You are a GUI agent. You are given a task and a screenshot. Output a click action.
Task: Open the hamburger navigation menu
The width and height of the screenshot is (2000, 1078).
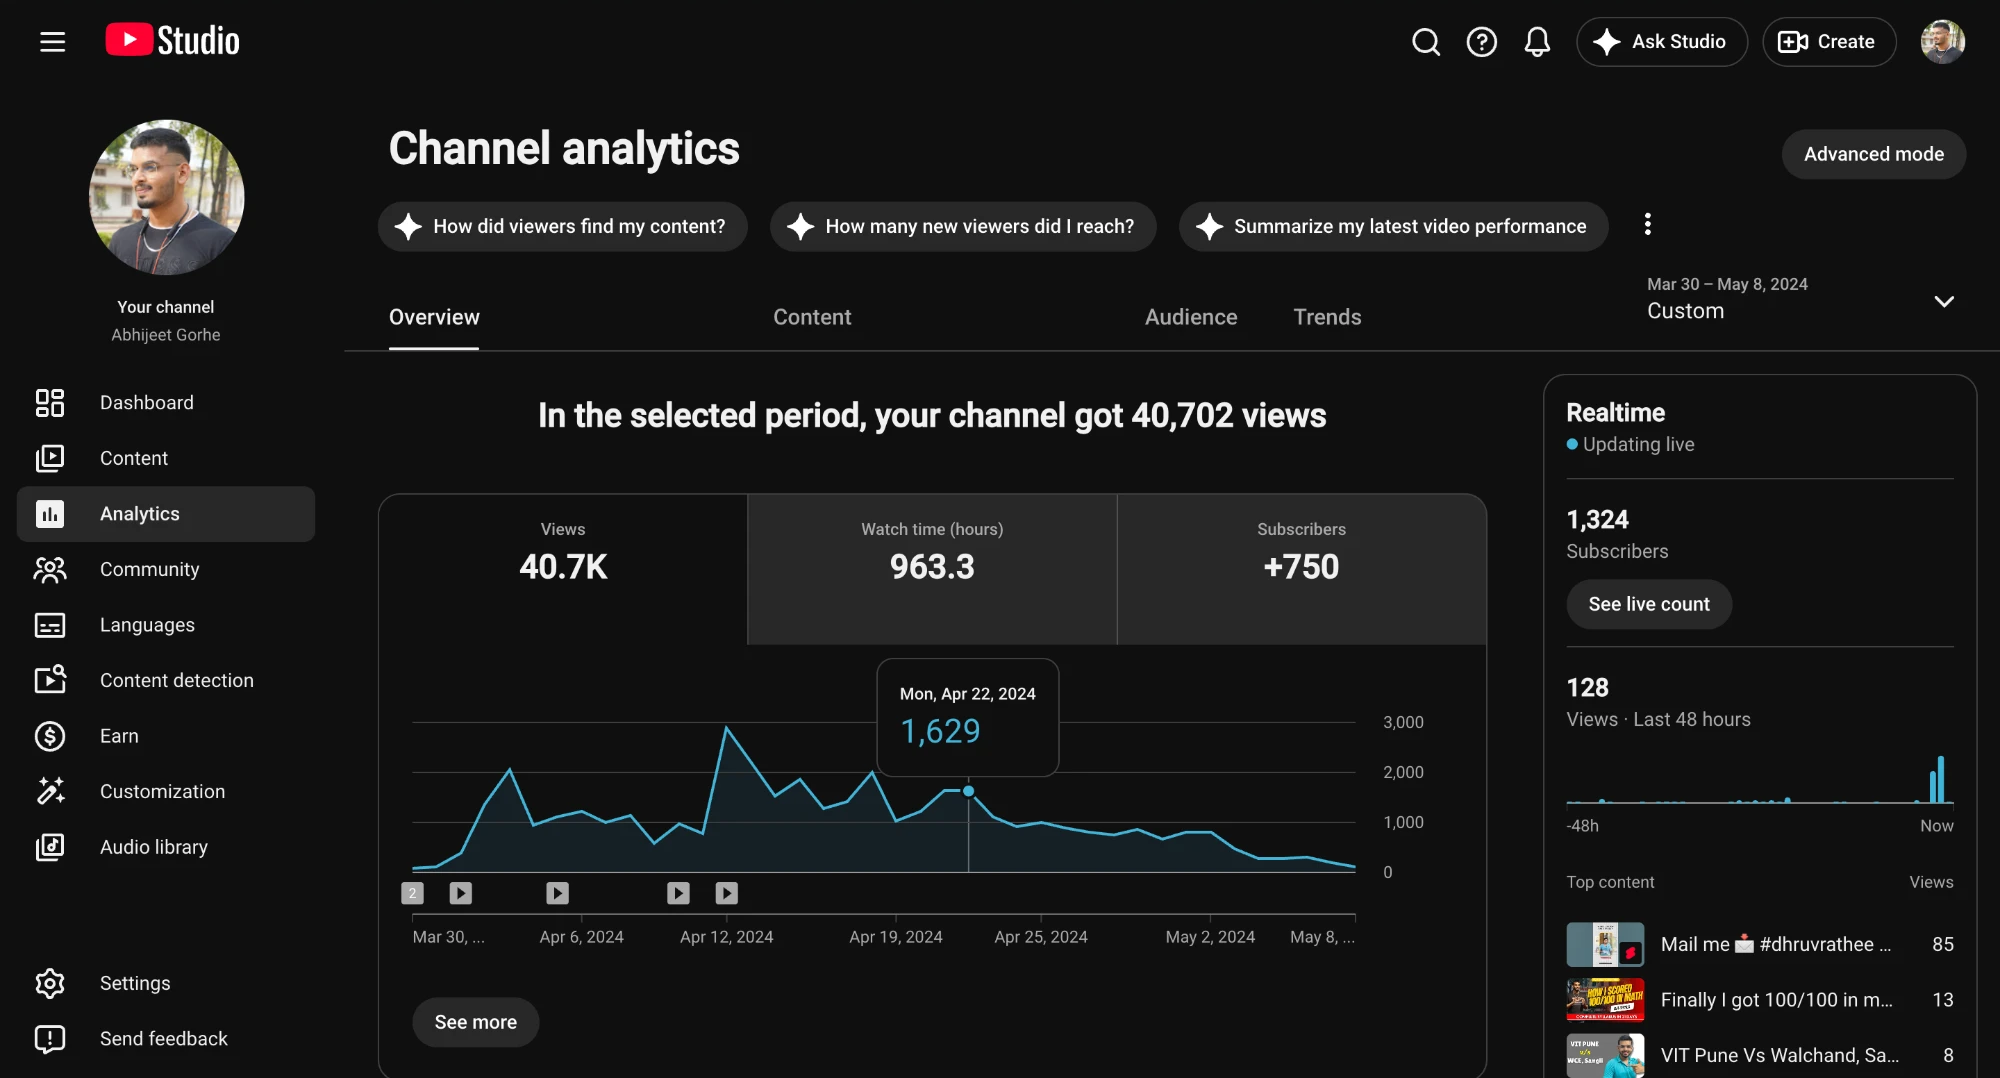tap(52, 42)
